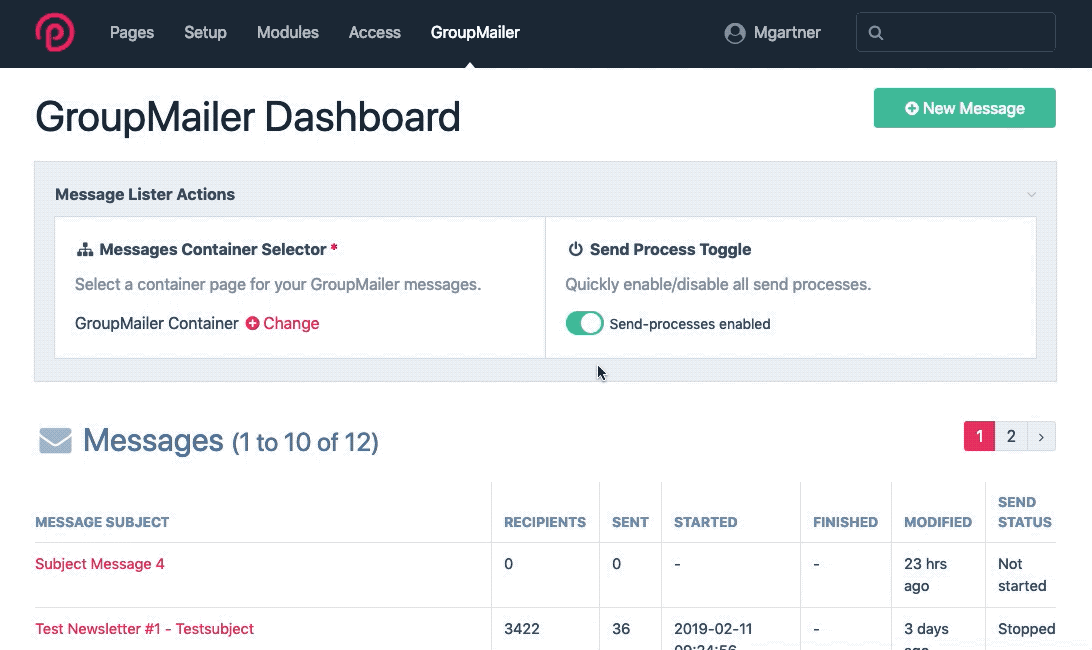Open the Access menu
Screen dimensions: 1092x650
[x=375, y=33]
